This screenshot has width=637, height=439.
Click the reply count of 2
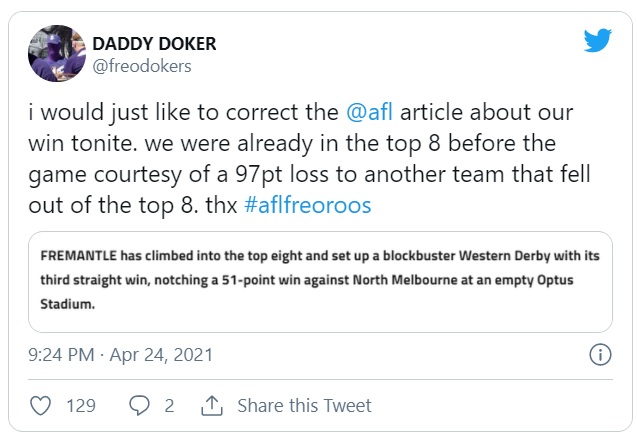point(169,405)
